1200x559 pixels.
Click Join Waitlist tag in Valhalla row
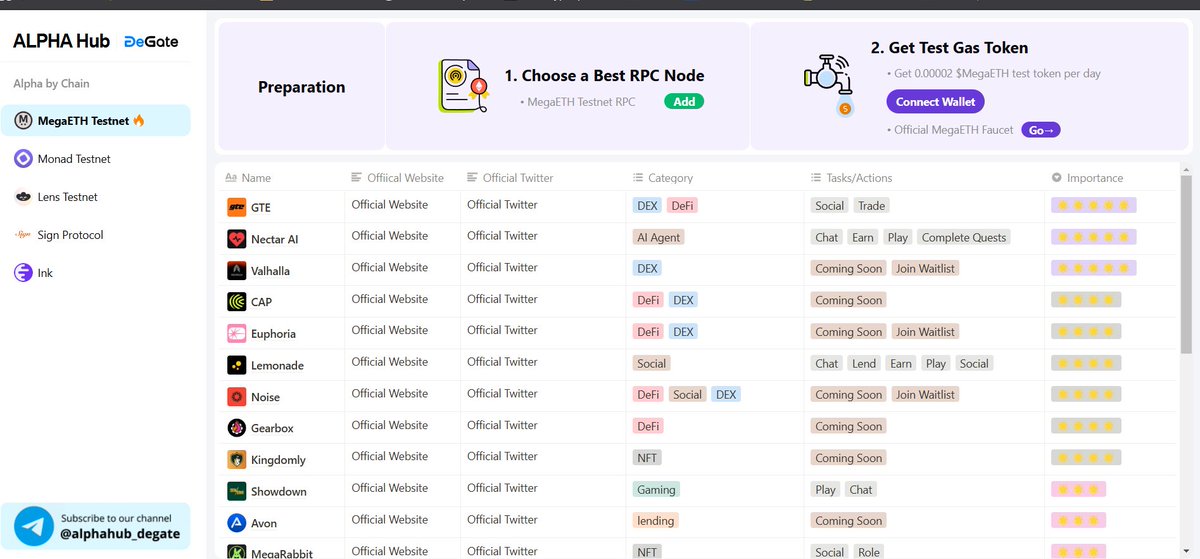coord(925,269)
